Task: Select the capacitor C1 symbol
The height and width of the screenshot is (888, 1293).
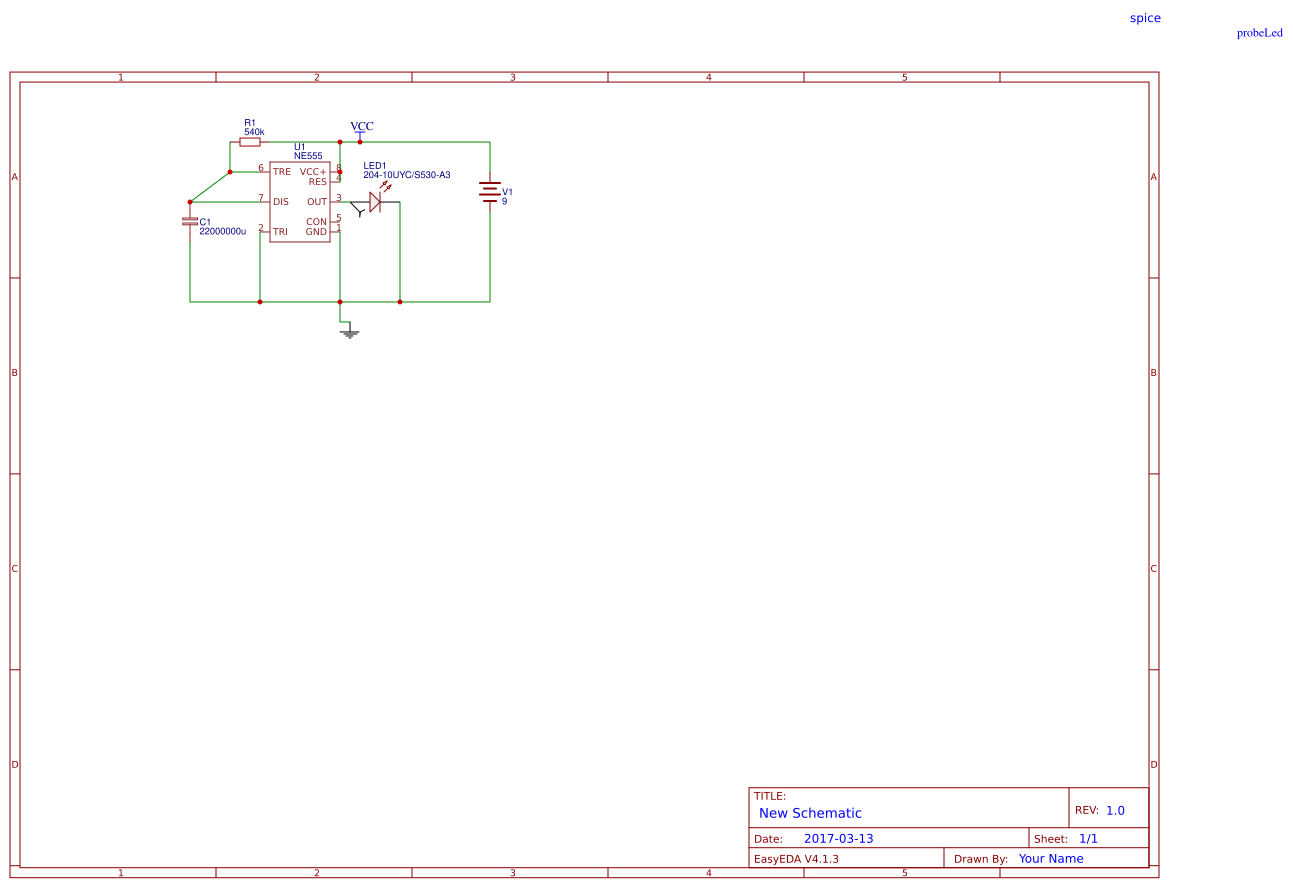Action: 190,220
